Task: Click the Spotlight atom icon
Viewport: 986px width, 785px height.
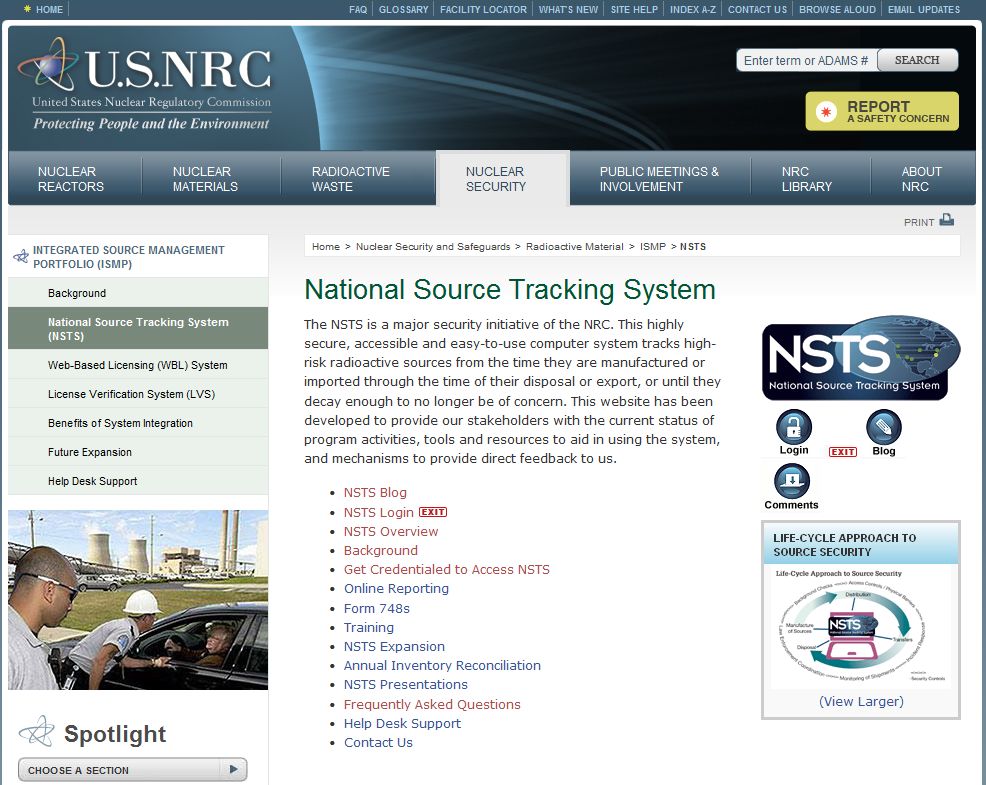Action: pyautogui.click(x=36, y=732)
